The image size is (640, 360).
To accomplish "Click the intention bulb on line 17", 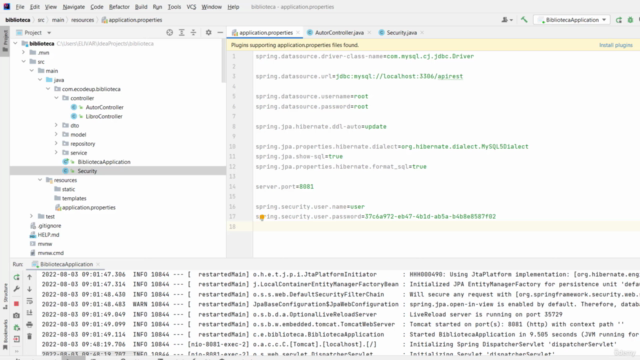I will pos(262,217).
